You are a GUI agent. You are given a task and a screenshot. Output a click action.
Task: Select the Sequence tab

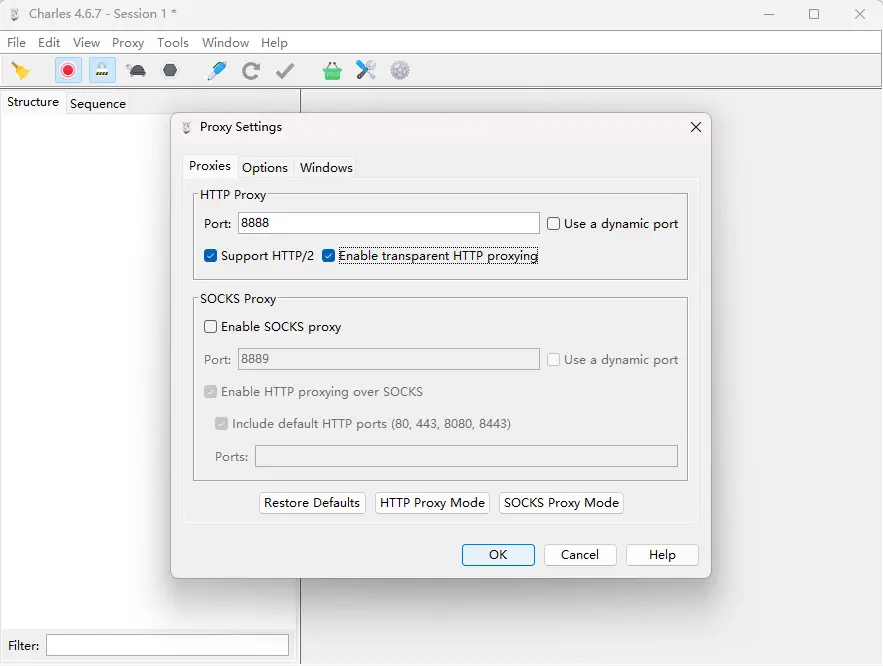click(97, 104)
